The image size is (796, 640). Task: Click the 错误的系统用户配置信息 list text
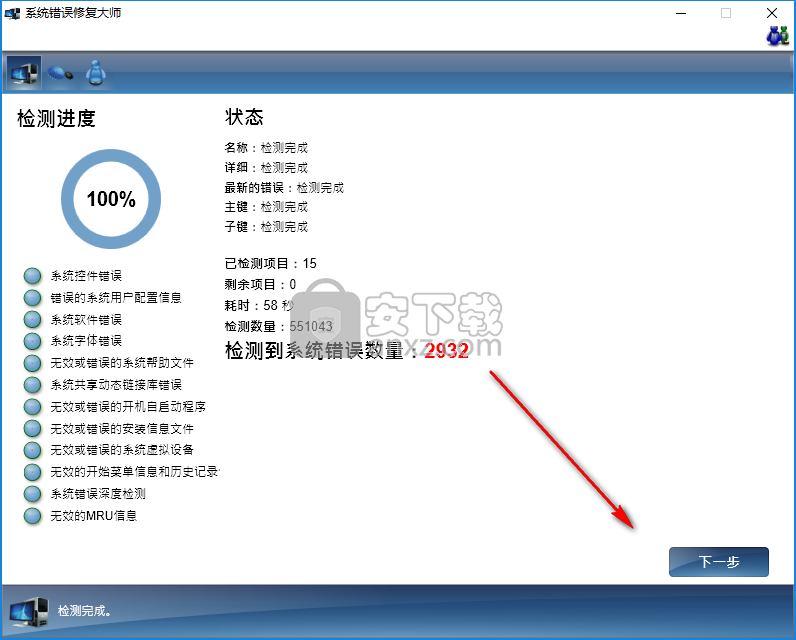click(x=116, y=298)
